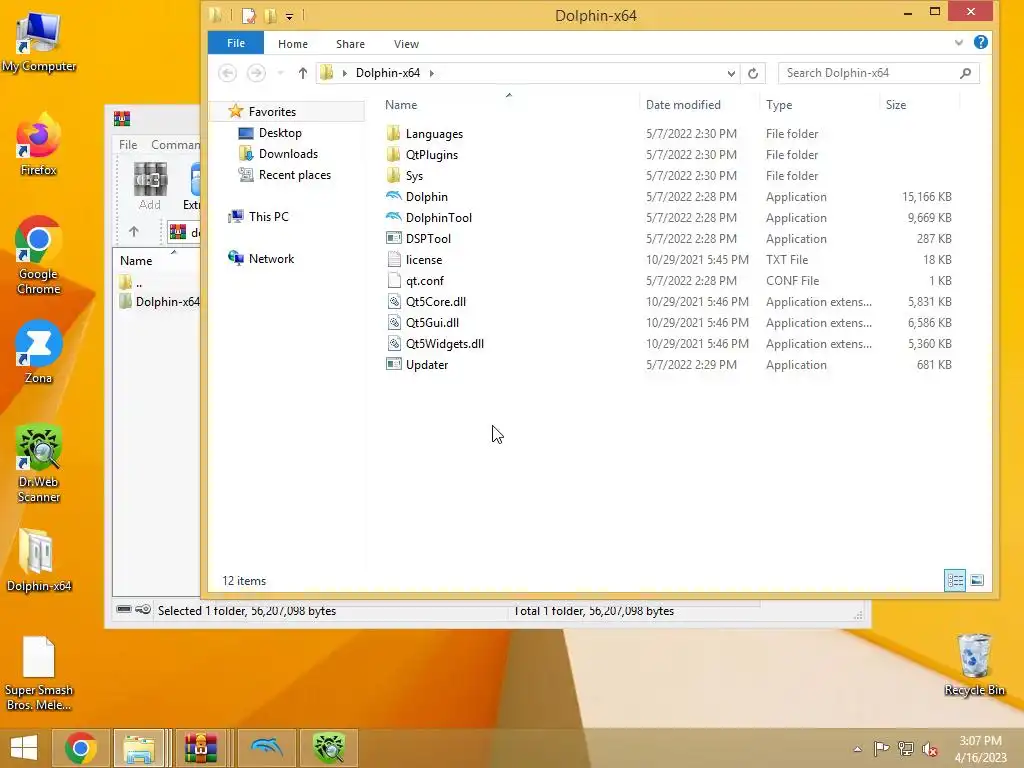Open address bar history dropdown
1024x768 pixels.
(x=731, y=74)
